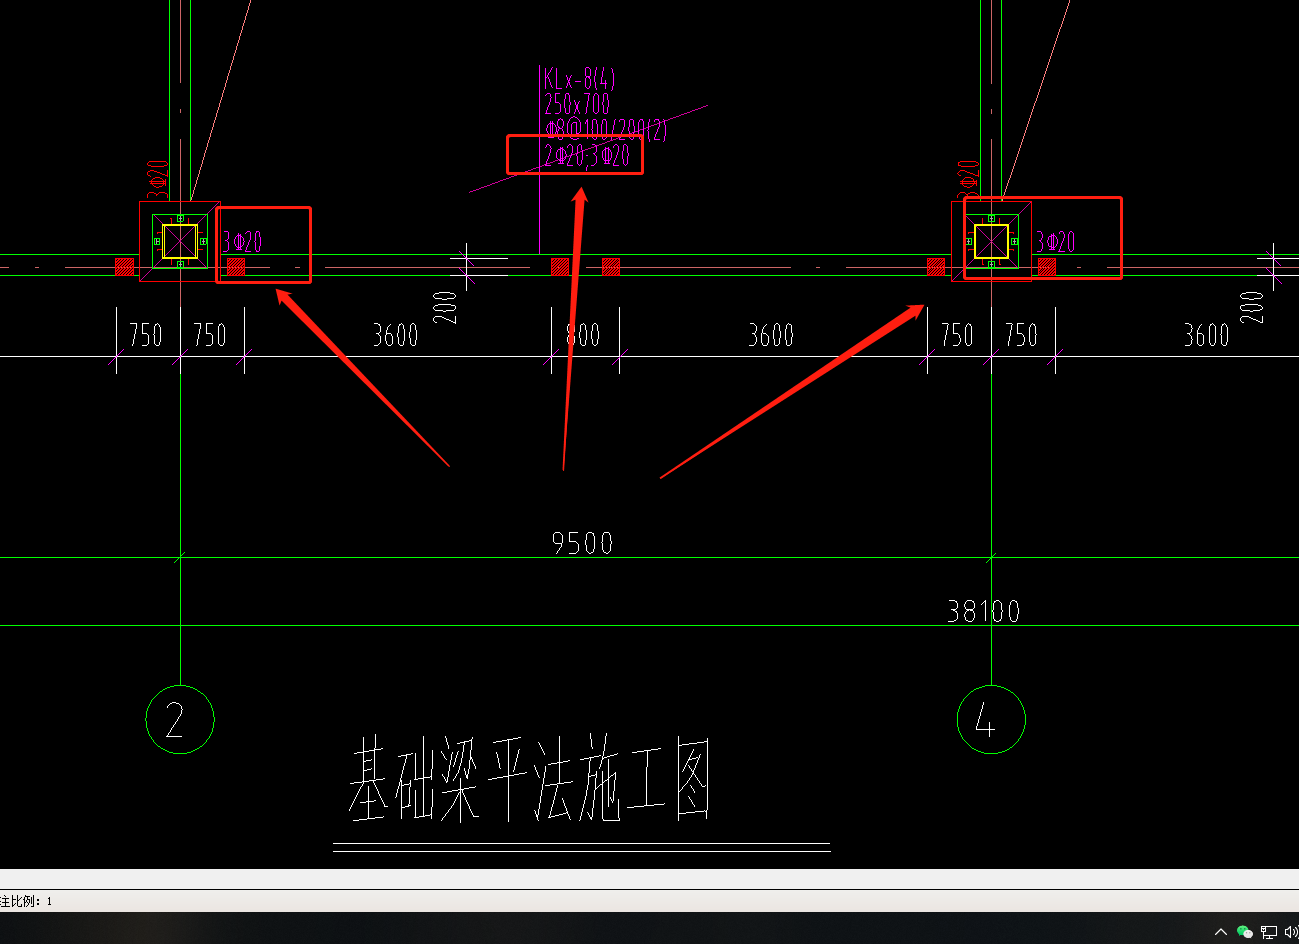Click the speaker volume tray icon

1291,932
